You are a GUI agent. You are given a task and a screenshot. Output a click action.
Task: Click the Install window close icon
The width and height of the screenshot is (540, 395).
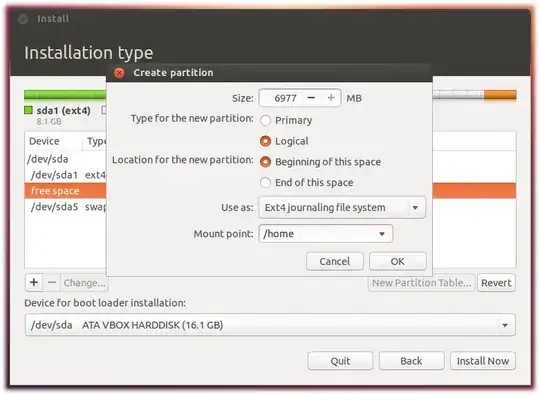(23, 19)
